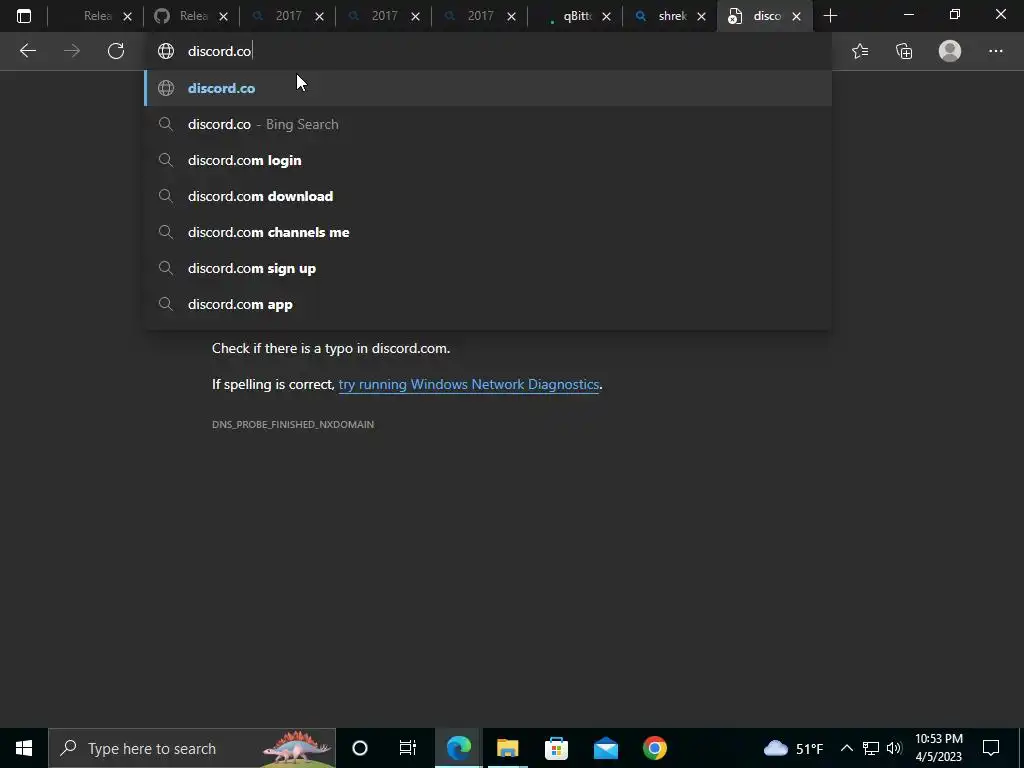Open the Favorites star icon
1024x768 pixels.
coord(860,51)
